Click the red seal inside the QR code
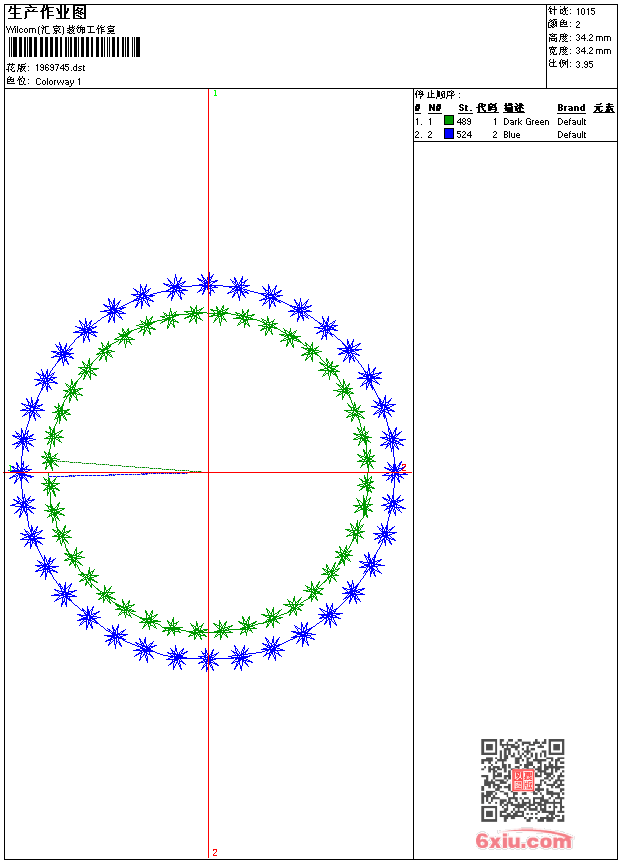Viewport: 620px width, 860px height. (x=522, y=780)
